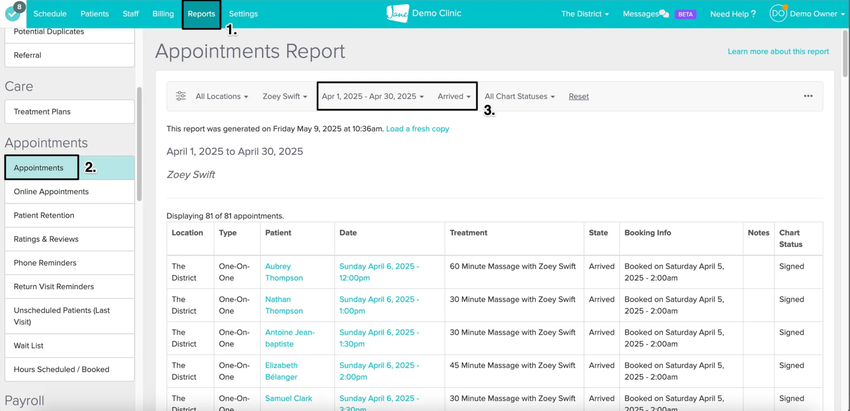Open Sunday April 6 12:00pm appointment link
The width and height of the screenshot is (850, 411).
[379, 272]
